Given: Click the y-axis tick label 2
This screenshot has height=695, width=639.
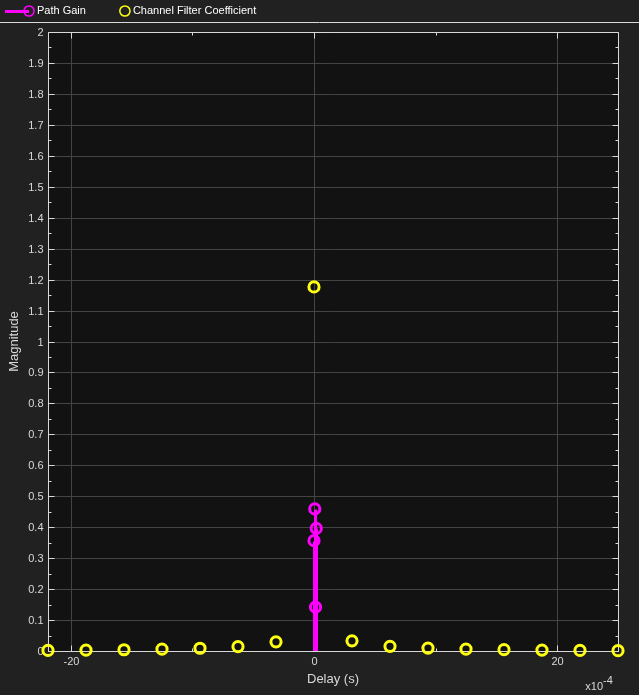Looking at the screenshot, I should coord(41,32).
